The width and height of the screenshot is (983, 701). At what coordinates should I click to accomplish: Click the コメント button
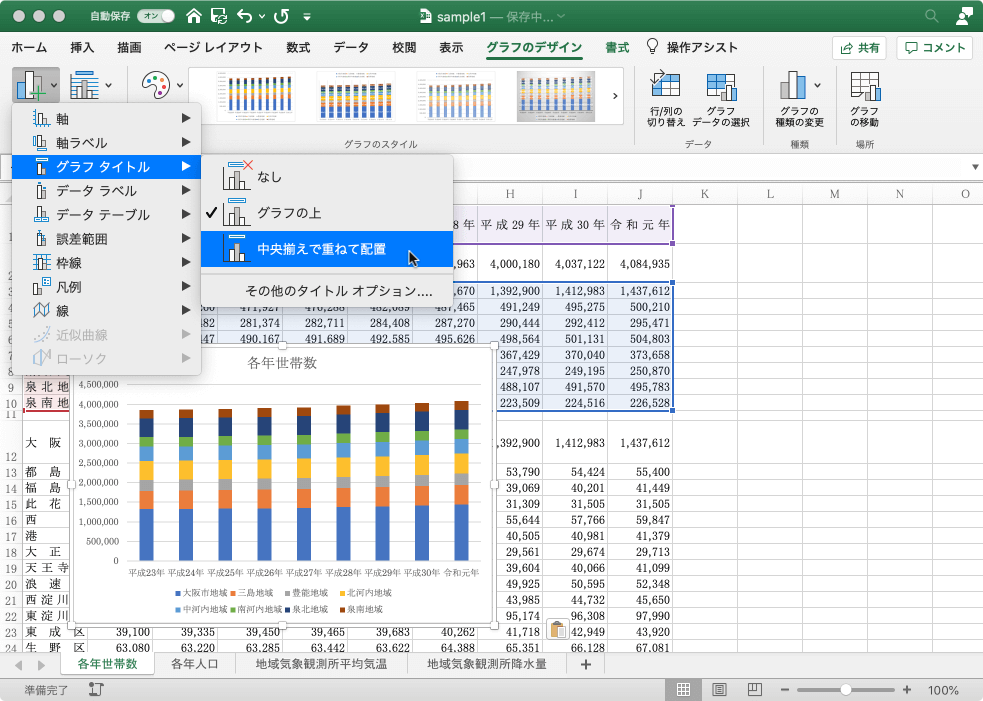point(935,47)
